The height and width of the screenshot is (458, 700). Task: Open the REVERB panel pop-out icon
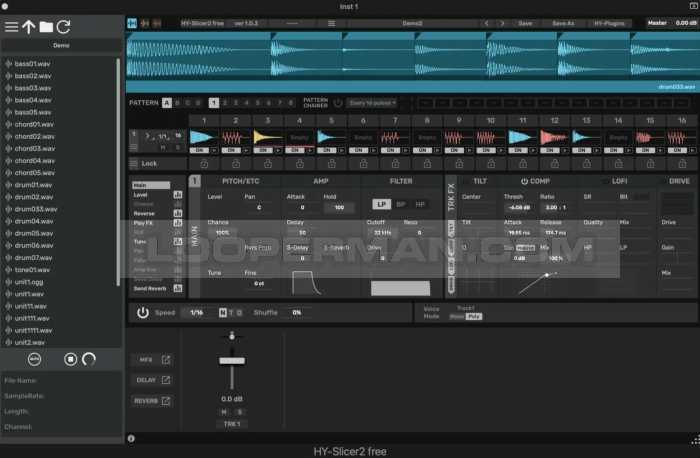click(x=166, y=401)
